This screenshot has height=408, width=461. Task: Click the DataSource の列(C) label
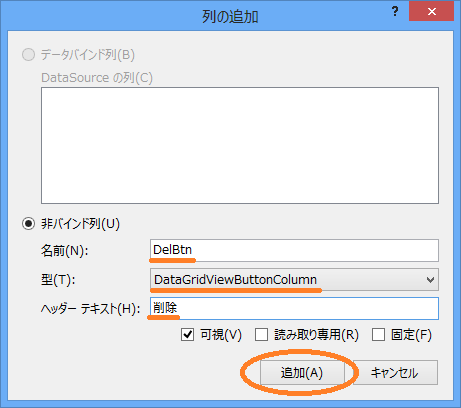pyautogui.click(x=97, y=78)
